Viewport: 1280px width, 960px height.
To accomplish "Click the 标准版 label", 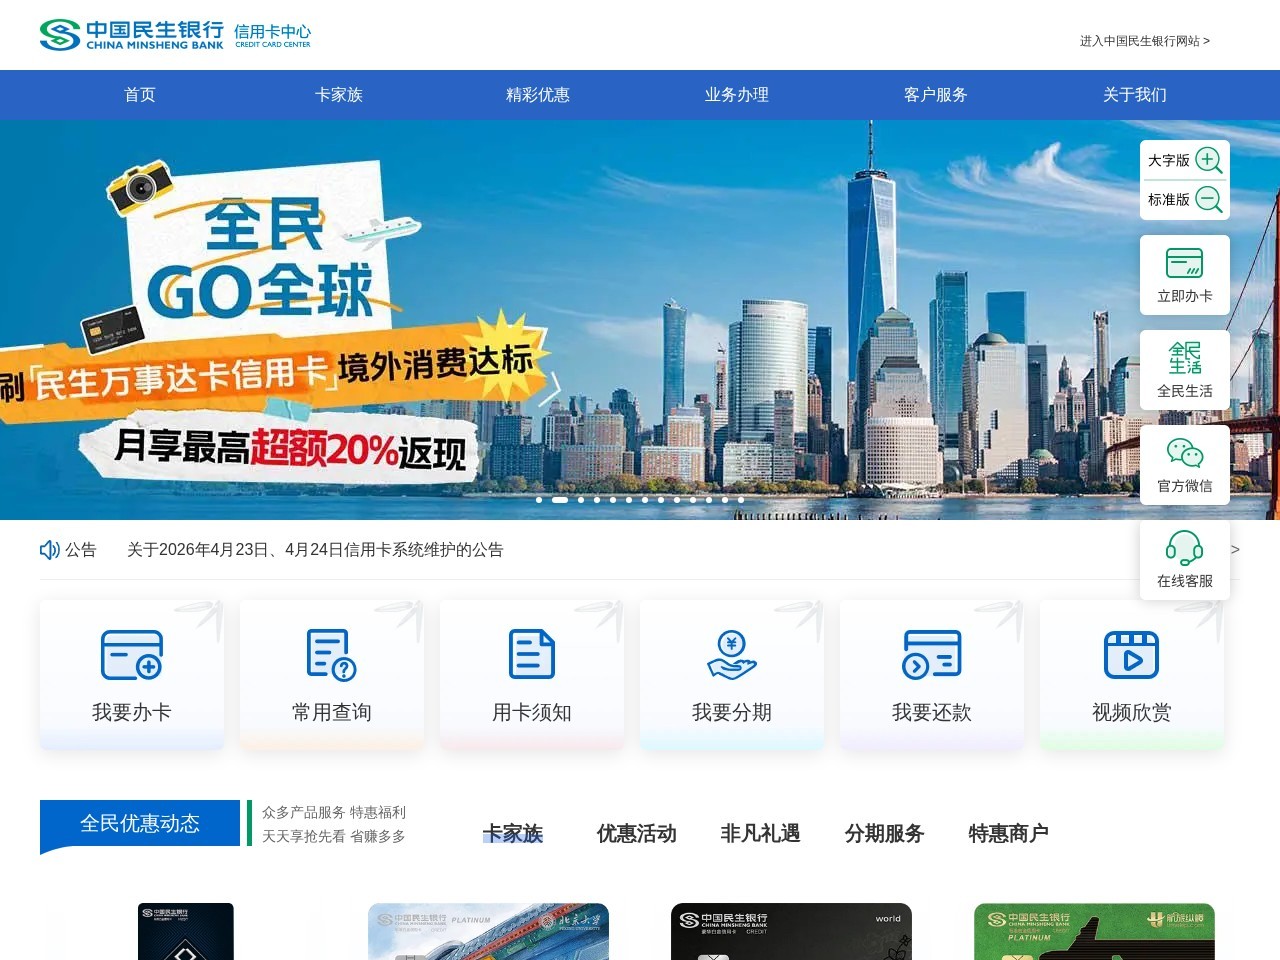I will (1169, 199).
